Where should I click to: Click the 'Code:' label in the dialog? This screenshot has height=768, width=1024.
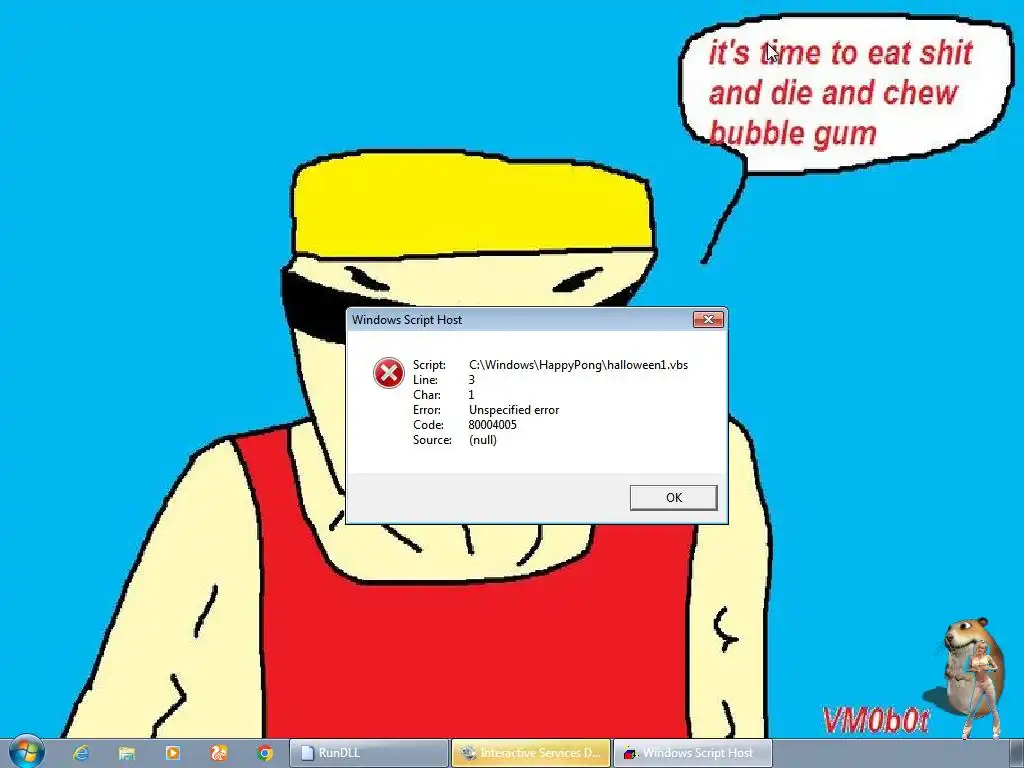pyautogui.click(x=428, y=425)
